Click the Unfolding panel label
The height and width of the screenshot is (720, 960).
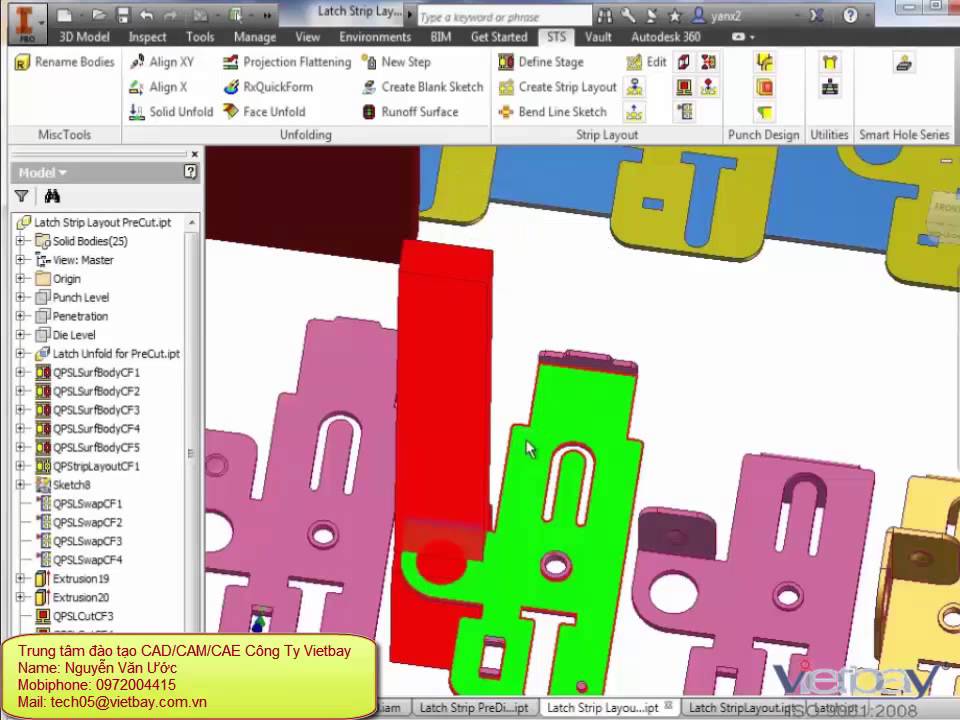tap(306, 135)
